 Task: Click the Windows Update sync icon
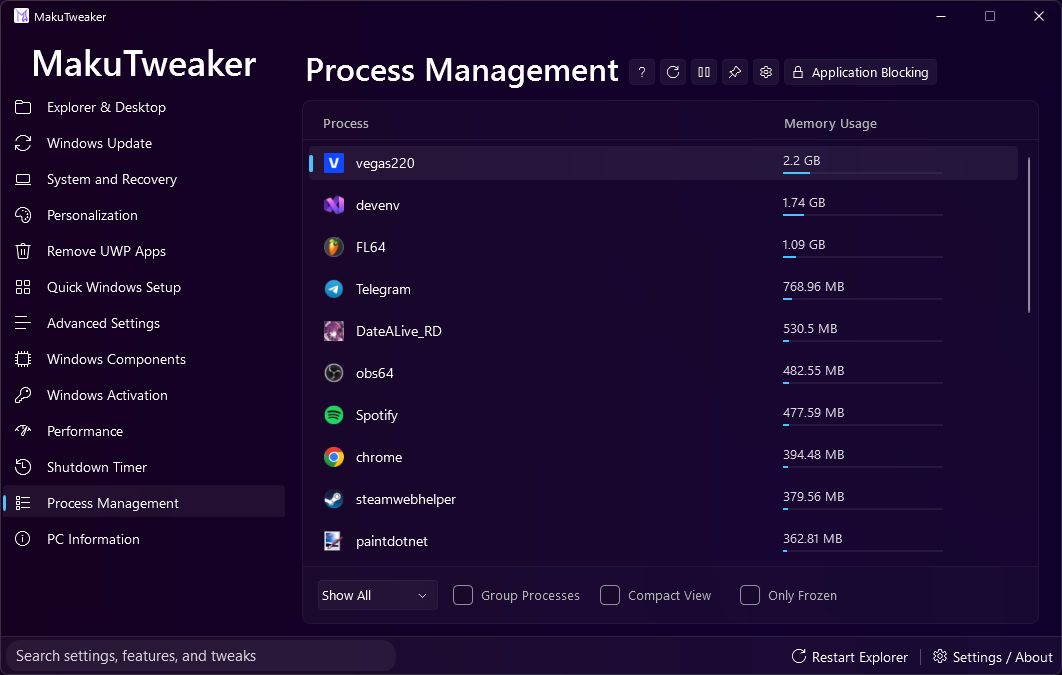point(23,143)
